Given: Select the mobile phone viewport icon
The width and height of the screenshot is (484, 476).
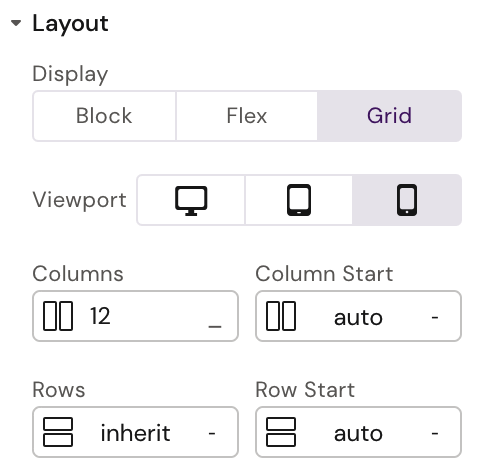Looking at the screenshot, I should click(x=407, y=200).
